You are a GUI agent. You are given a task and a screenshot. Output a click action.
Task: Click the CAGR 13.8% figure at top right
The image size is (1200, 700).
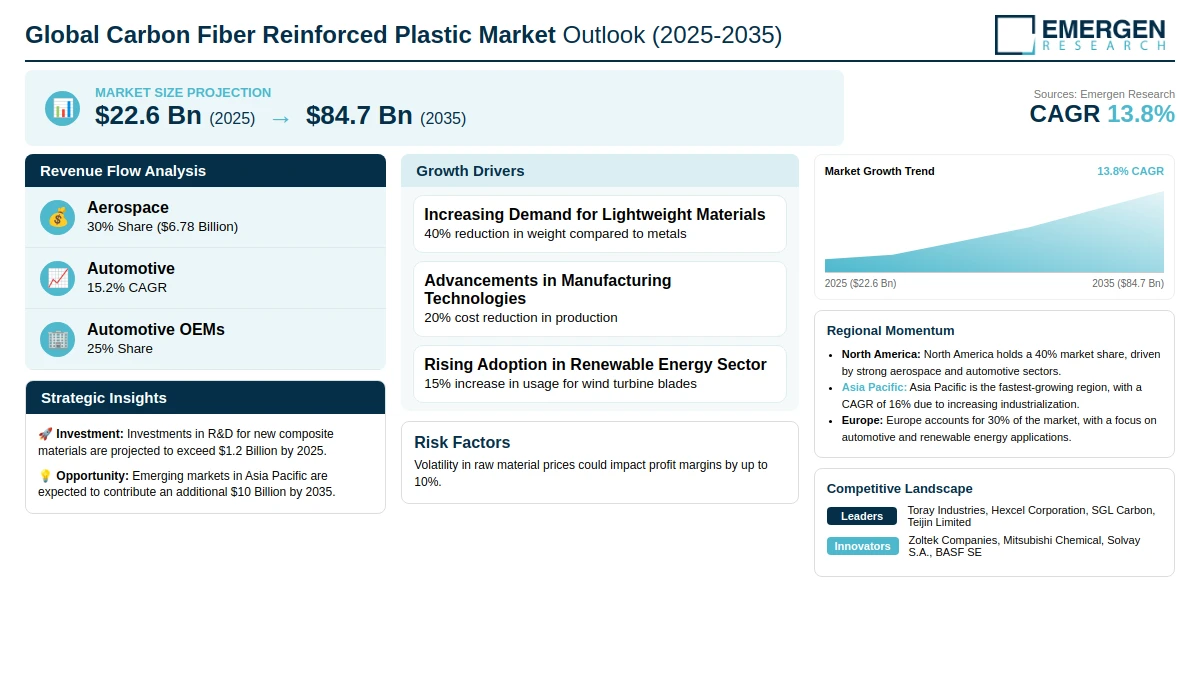click(x=1101, y=115)
